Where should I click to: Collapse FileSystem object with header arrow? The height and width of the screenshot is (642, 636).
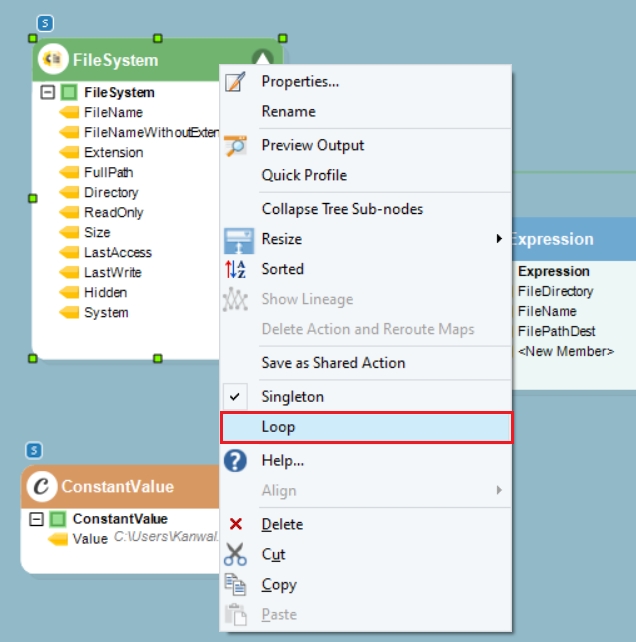tap(263, 57)
